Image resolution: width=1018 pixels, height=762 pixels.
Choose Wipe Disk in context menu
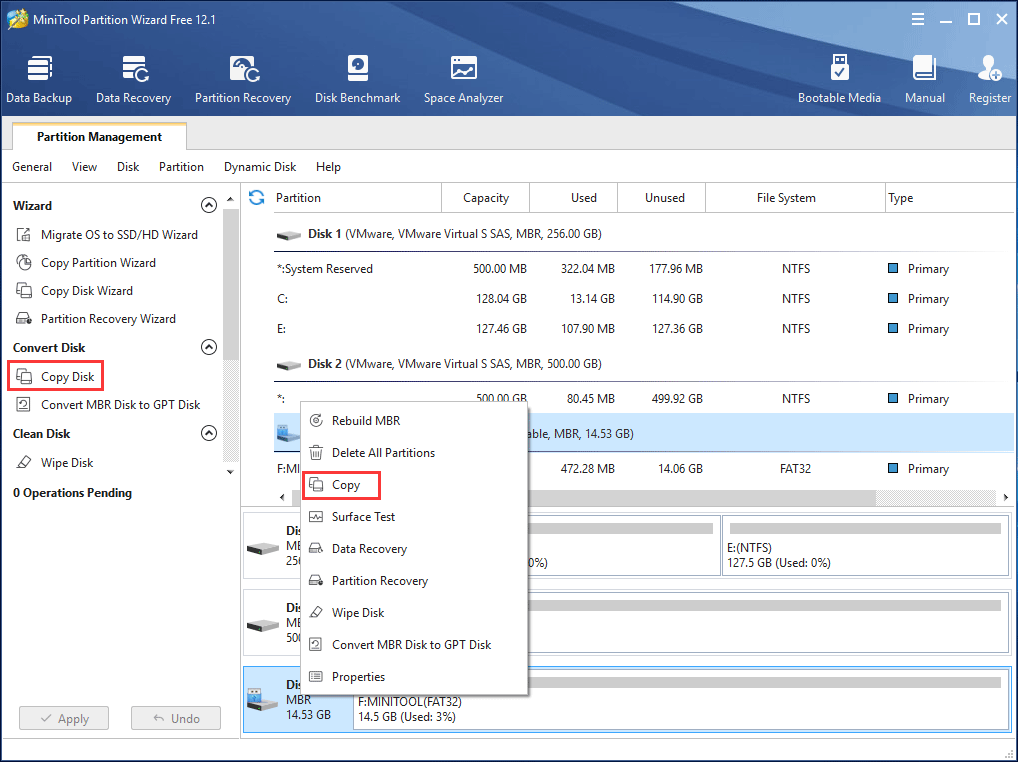[x=414, y=612]
